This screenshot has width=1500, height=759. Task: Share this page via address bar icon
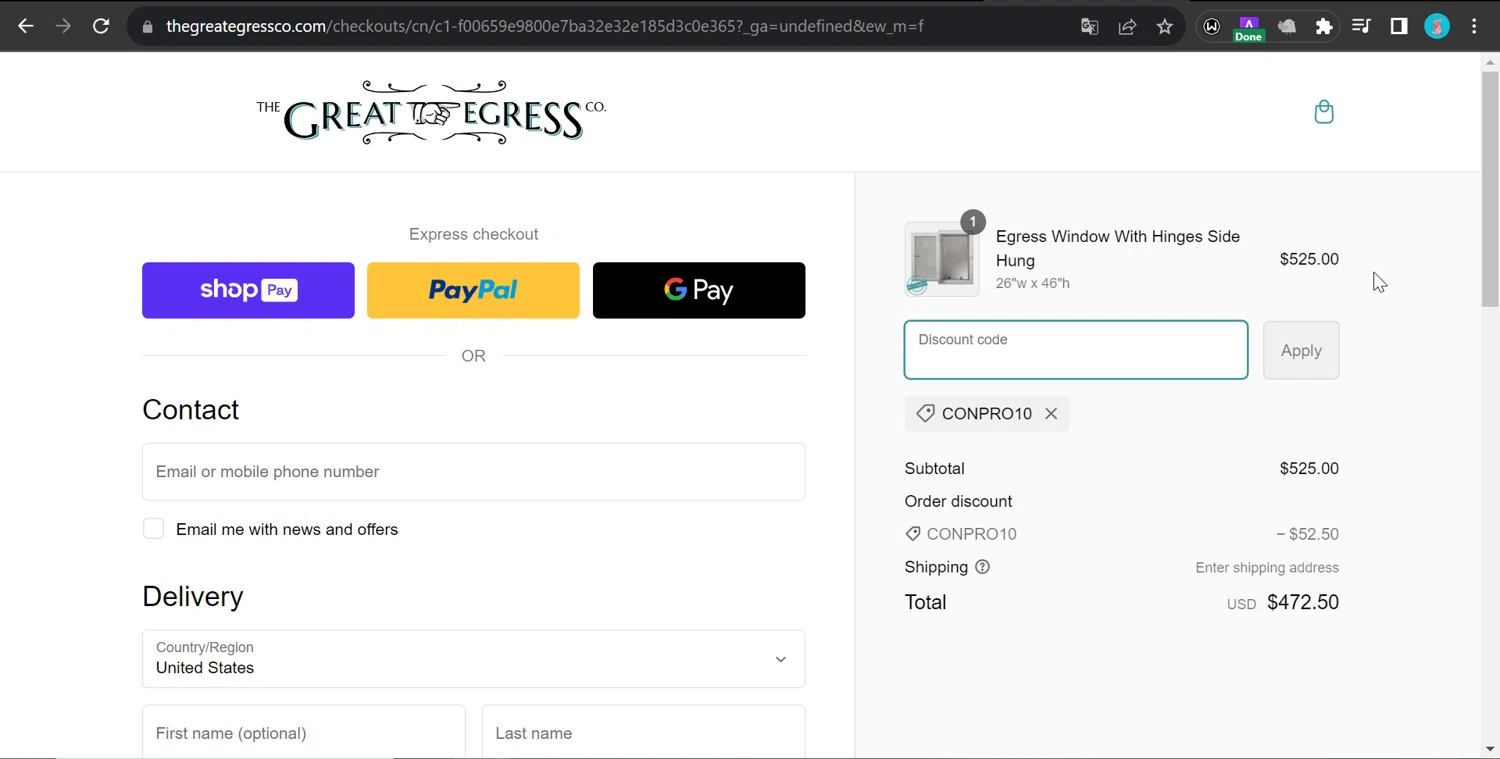pyautogui.click(x=1127, y=27)
